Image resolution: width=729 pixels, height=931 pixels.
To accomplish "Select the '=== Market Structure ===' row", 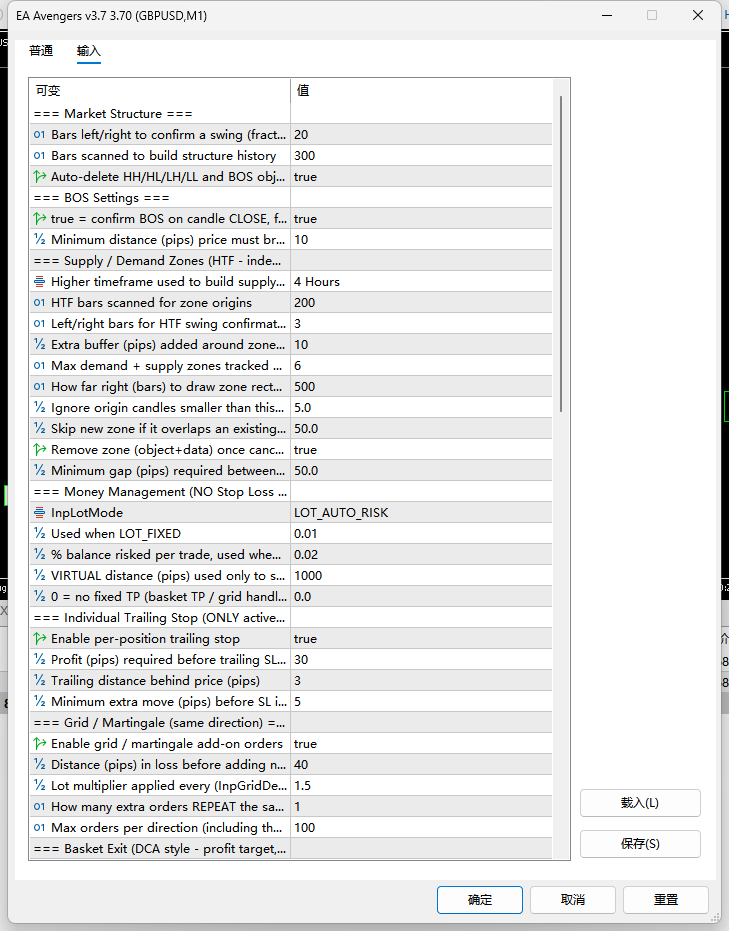I will (291, 114).
